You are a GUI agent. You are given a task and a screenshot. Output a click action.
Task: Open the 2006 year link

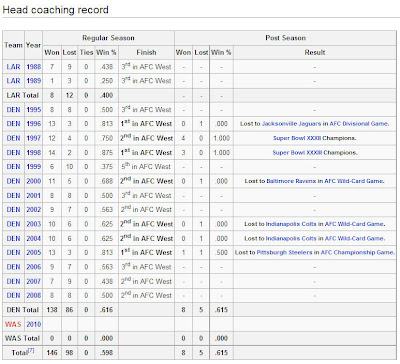(34, 267)
